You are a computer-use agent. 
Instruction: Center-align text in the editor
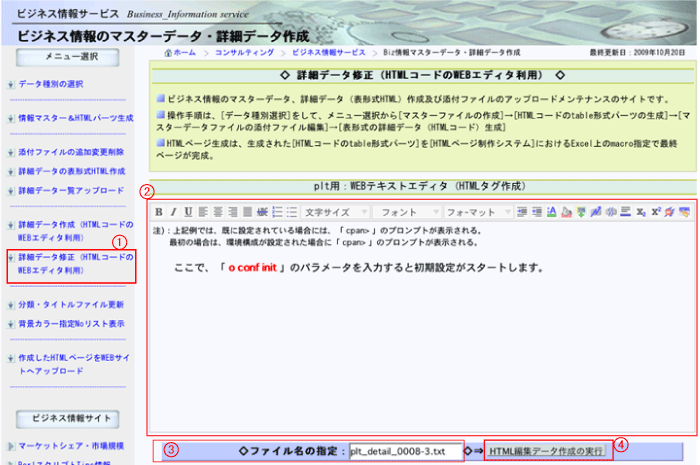click(218, 212)
